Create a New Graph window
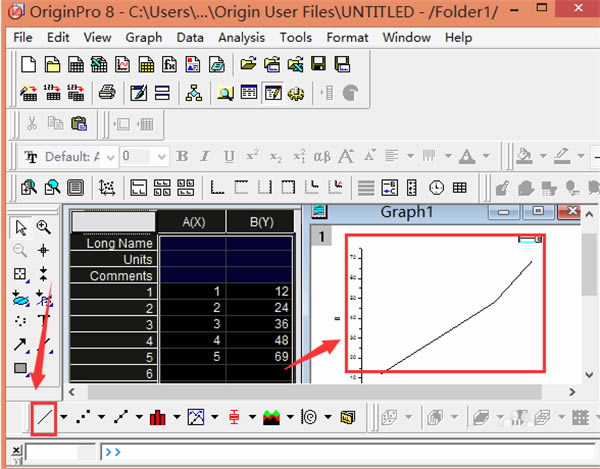600x469 pixels. (x=122, y=64)
